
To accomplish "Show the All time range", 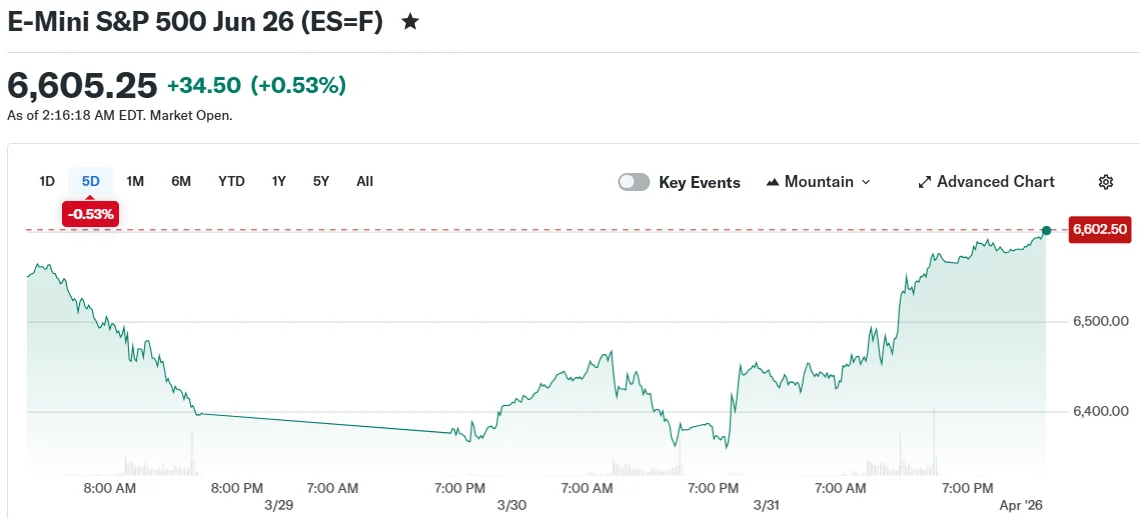I will [x=365, y=181].
